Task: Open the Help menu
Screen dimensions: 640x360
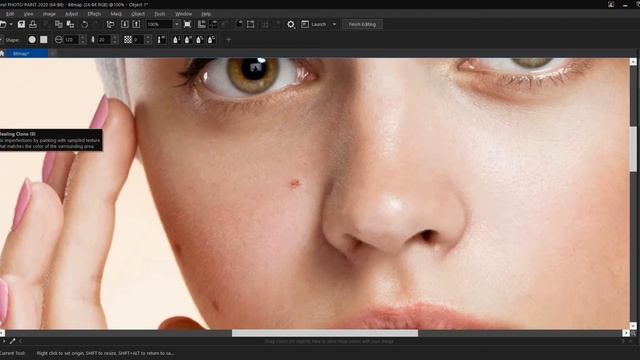Action: point(206,14)
